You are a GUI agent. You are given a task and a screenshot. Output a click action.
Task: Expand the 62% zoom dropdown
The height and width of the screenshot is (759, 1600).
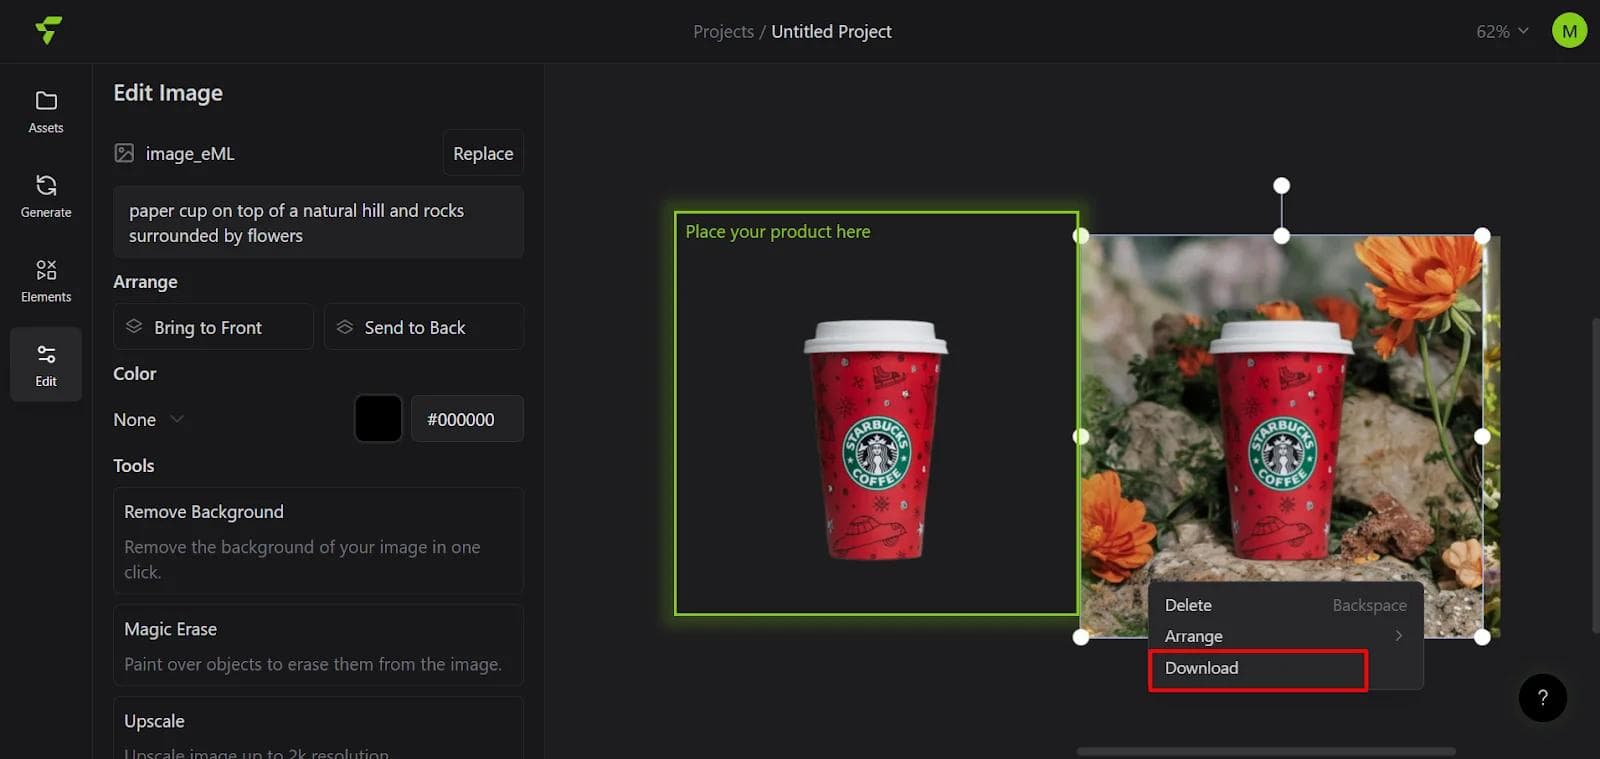[x=1502, y=32]
